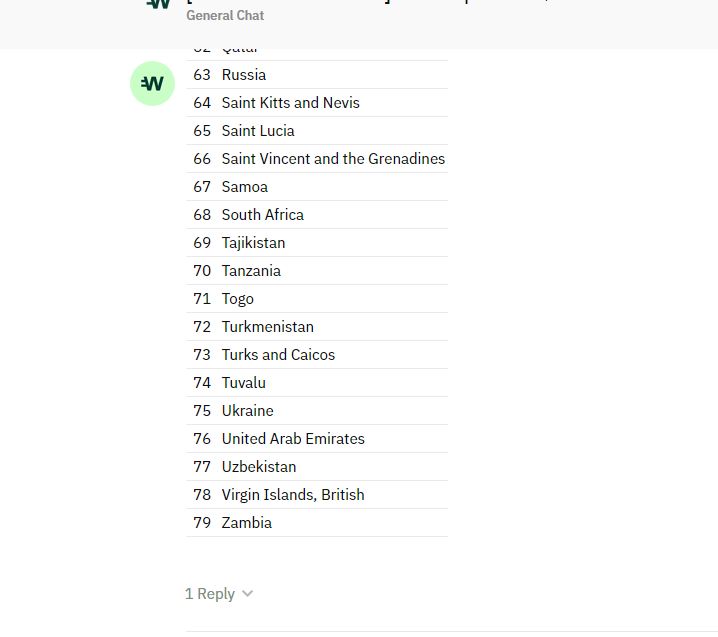
Task: Select the Turks and Caicos row
Action: coord(317,354)
